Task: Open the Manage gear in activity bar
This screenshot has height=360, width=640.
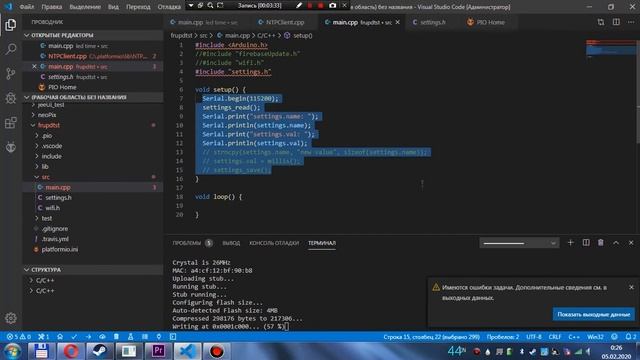Action: 11,318
